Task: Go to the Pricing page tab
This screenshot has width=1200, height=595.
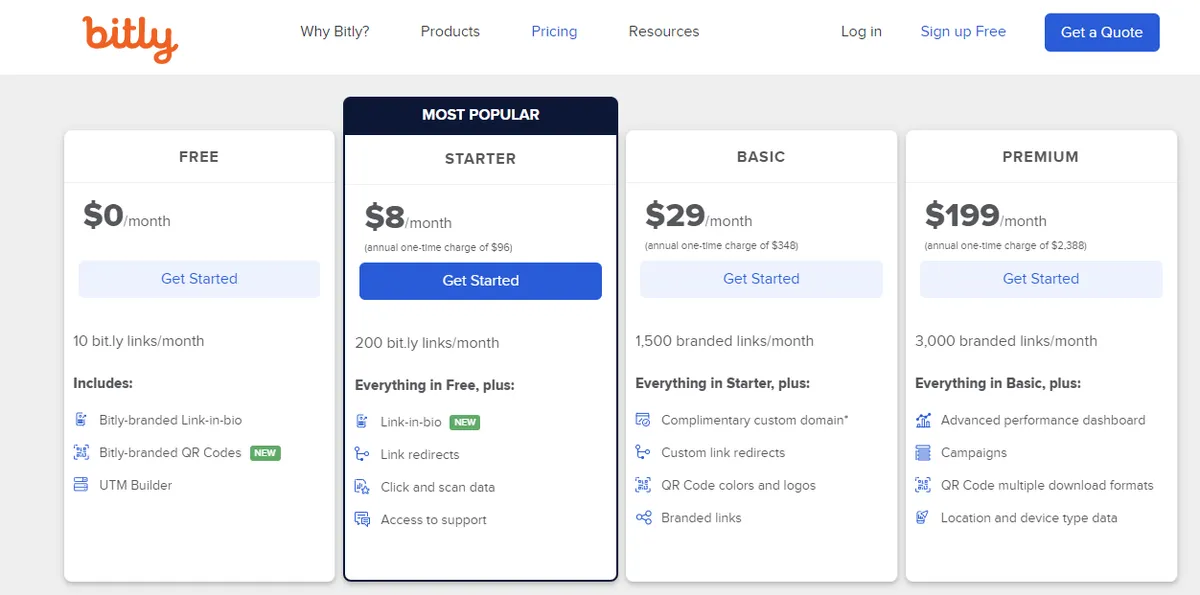Action: [554, 31]
